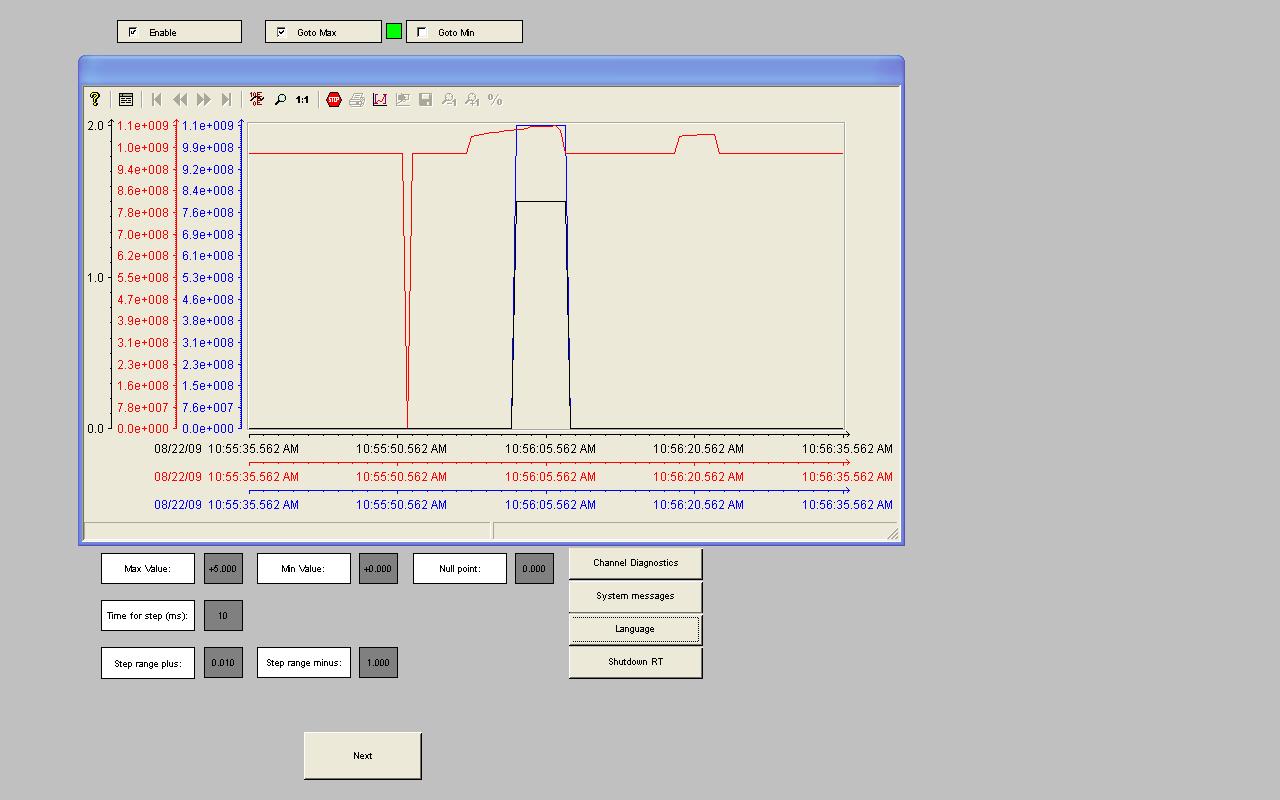Click the trend curve selection icon
1280x800 pixels.
click(x=380, y=100)
